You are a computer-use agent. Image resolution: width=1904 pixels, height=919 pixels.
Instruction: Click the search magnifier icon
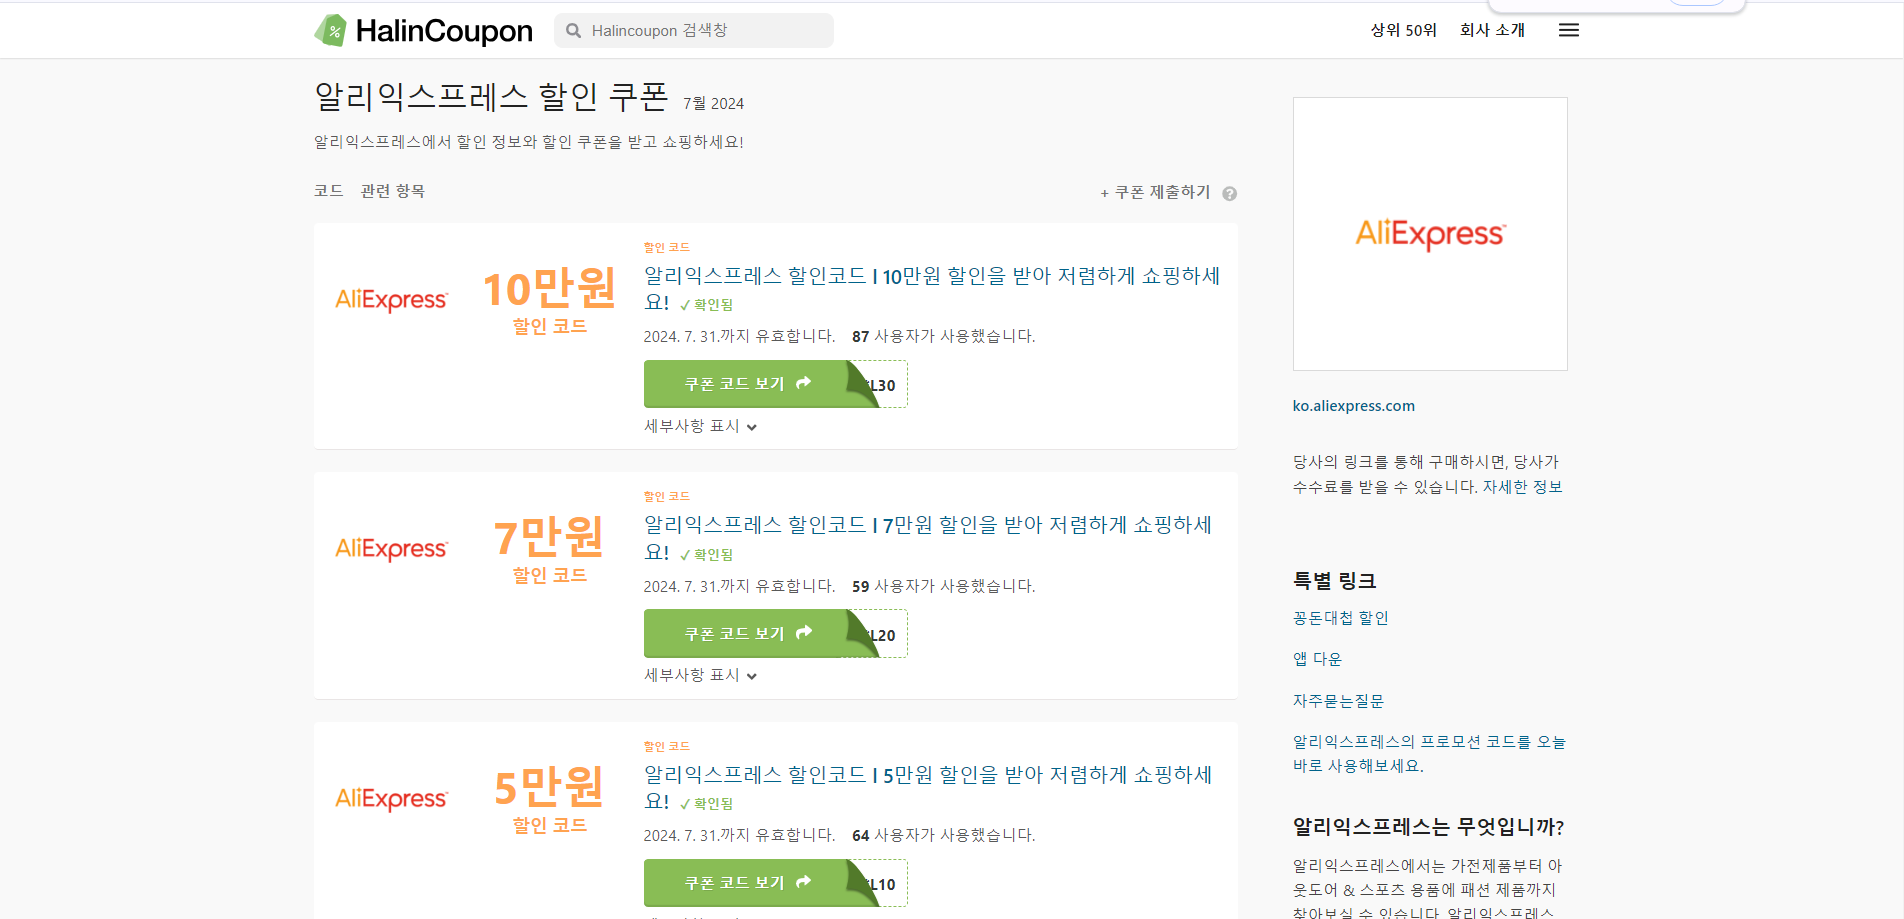tap(573, 31)
